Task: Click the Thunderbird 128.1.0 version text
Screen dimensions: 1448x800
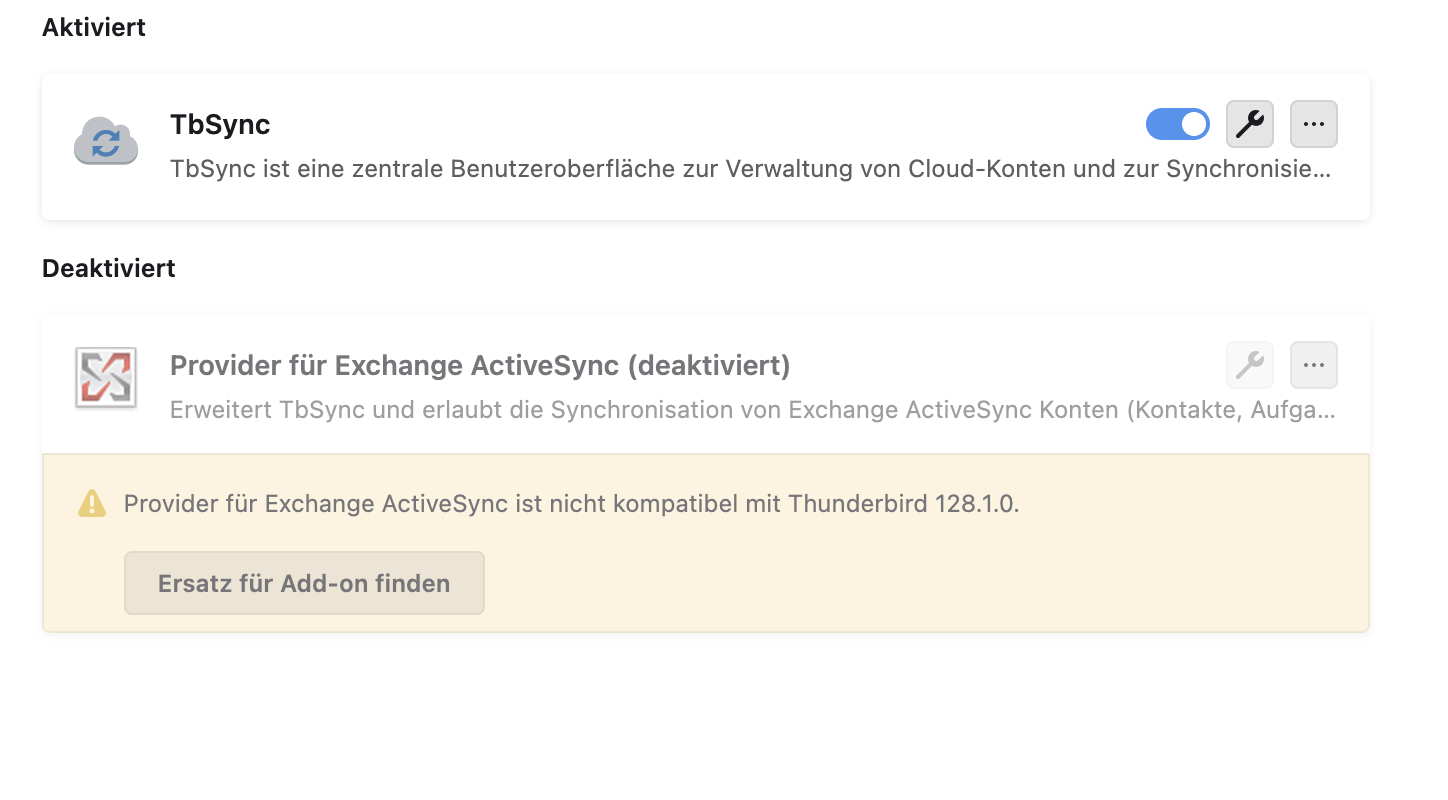Action: [x=903, y=503]
